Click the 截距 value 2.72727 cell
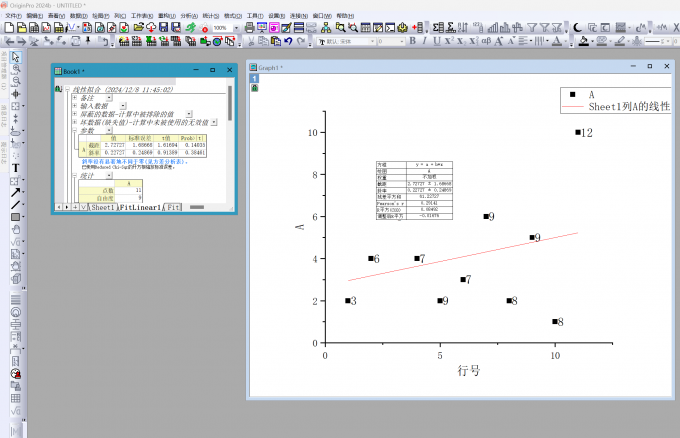Image resolution: width=680 pixels, height=438 pixels. click(114, 145)
